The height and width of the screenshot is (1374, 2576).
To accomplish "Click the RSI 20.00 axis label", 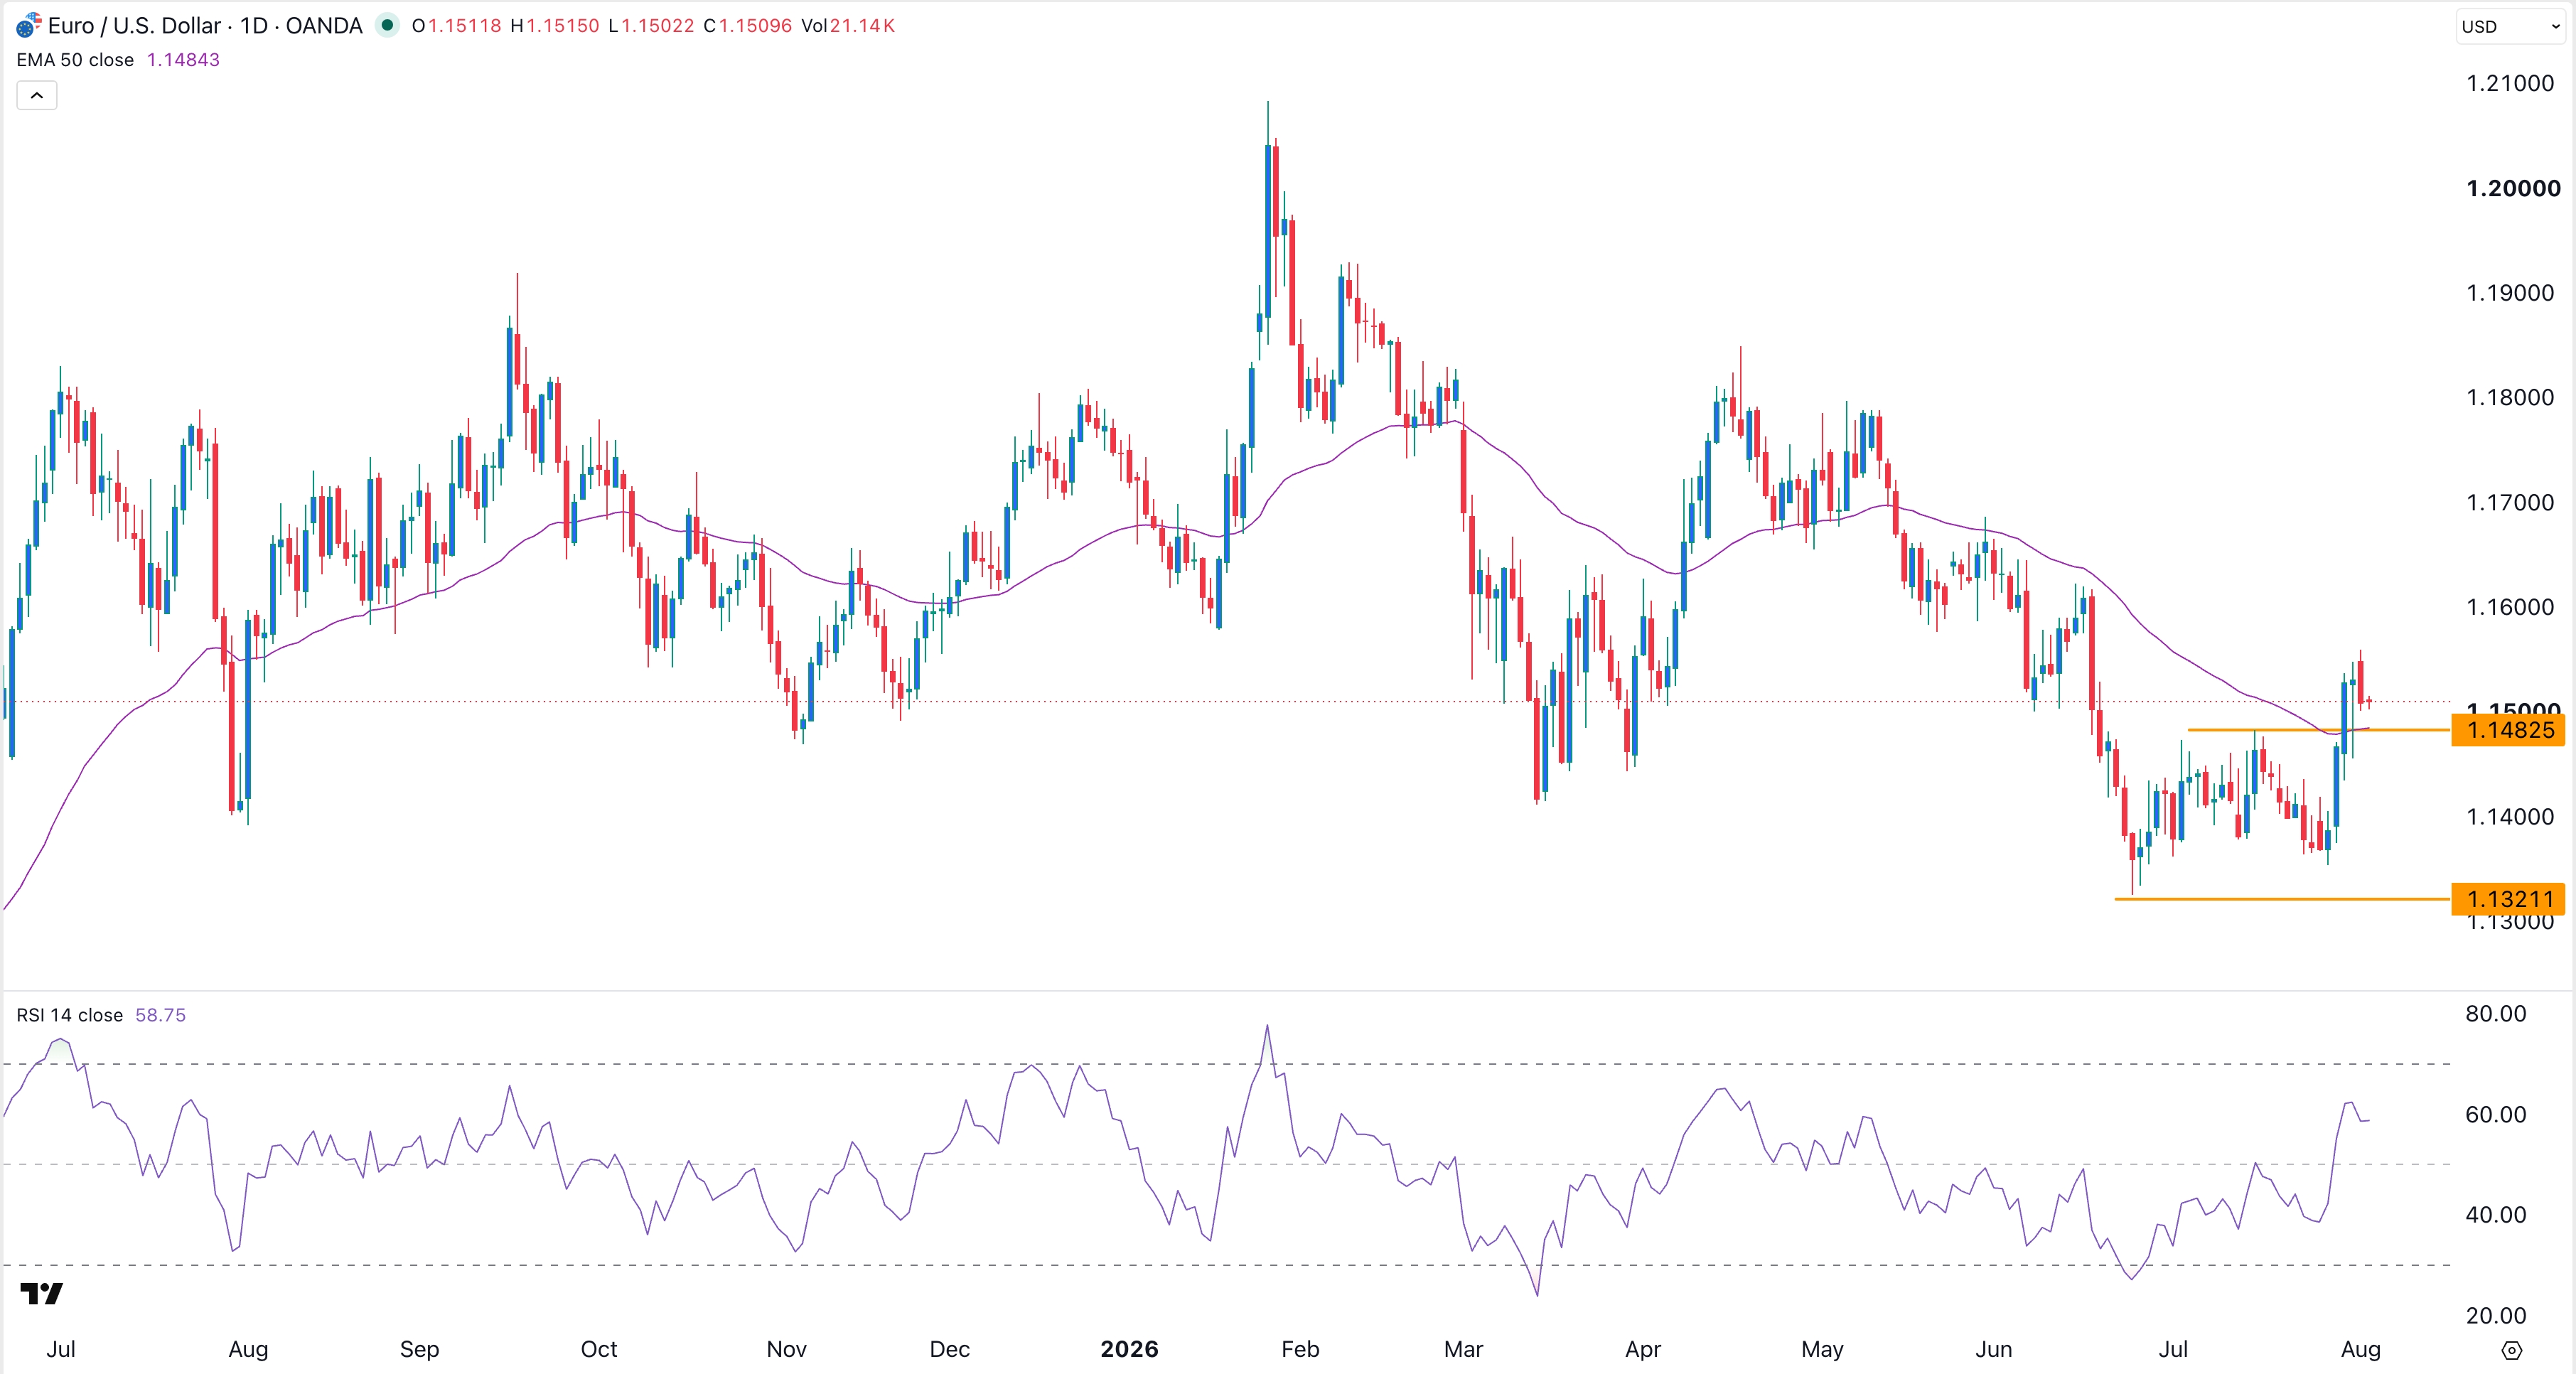I will [x=2495, y=1316].
